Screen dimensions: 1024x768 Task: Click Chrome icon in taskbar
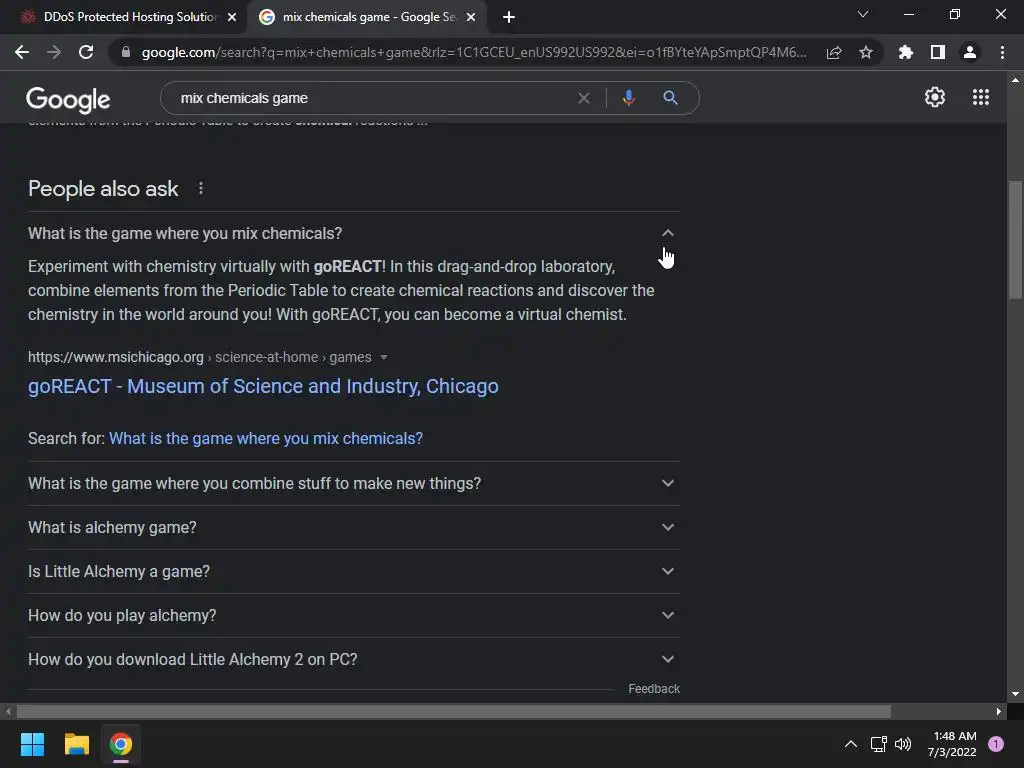[x=121, y=744]
